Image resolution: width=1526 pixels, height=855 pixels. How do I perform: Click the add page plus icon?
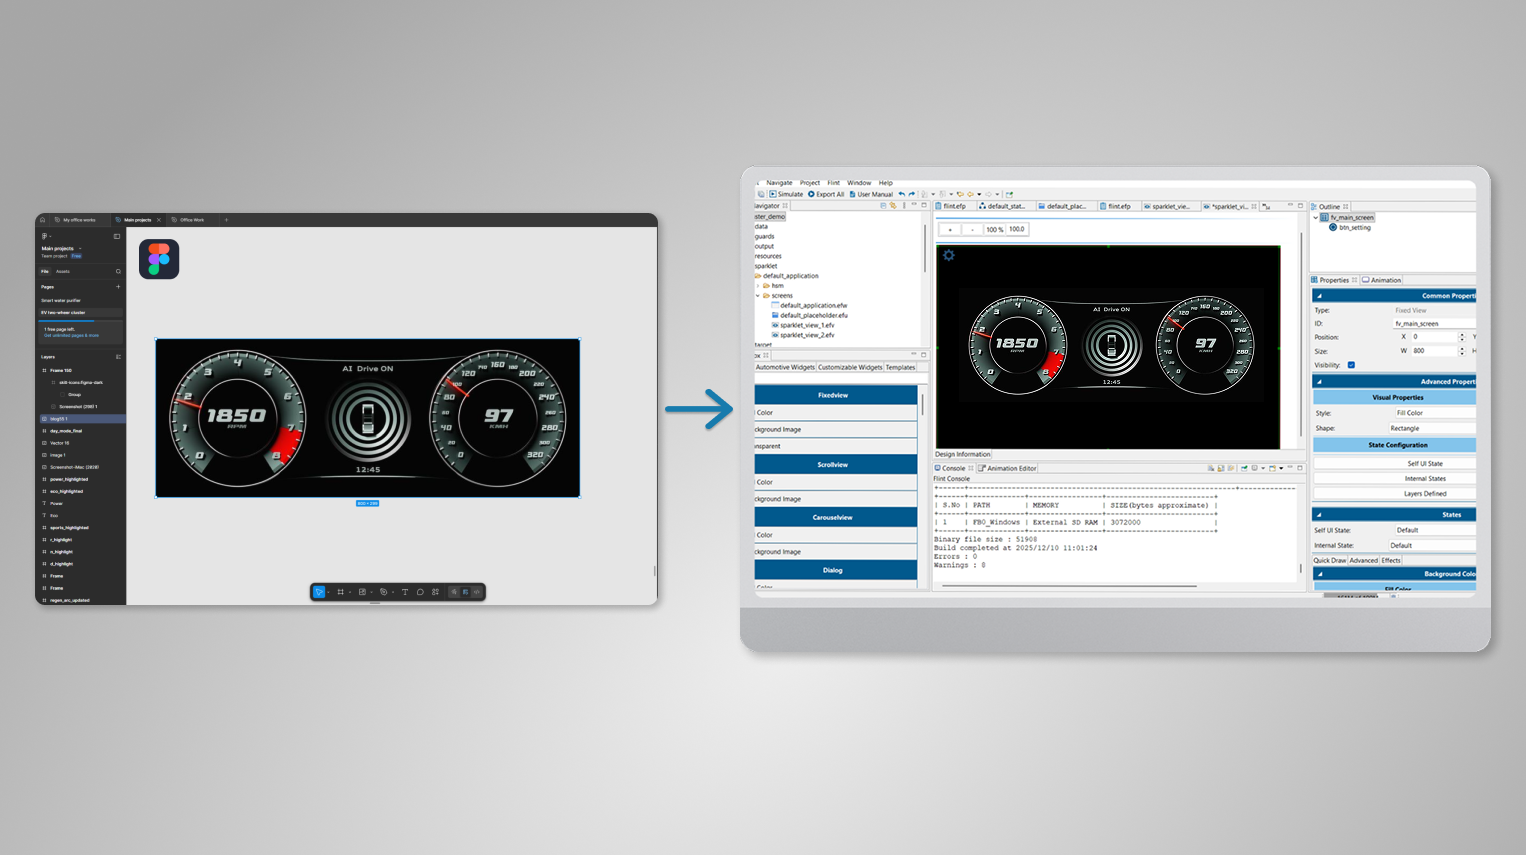click(118, 287)
